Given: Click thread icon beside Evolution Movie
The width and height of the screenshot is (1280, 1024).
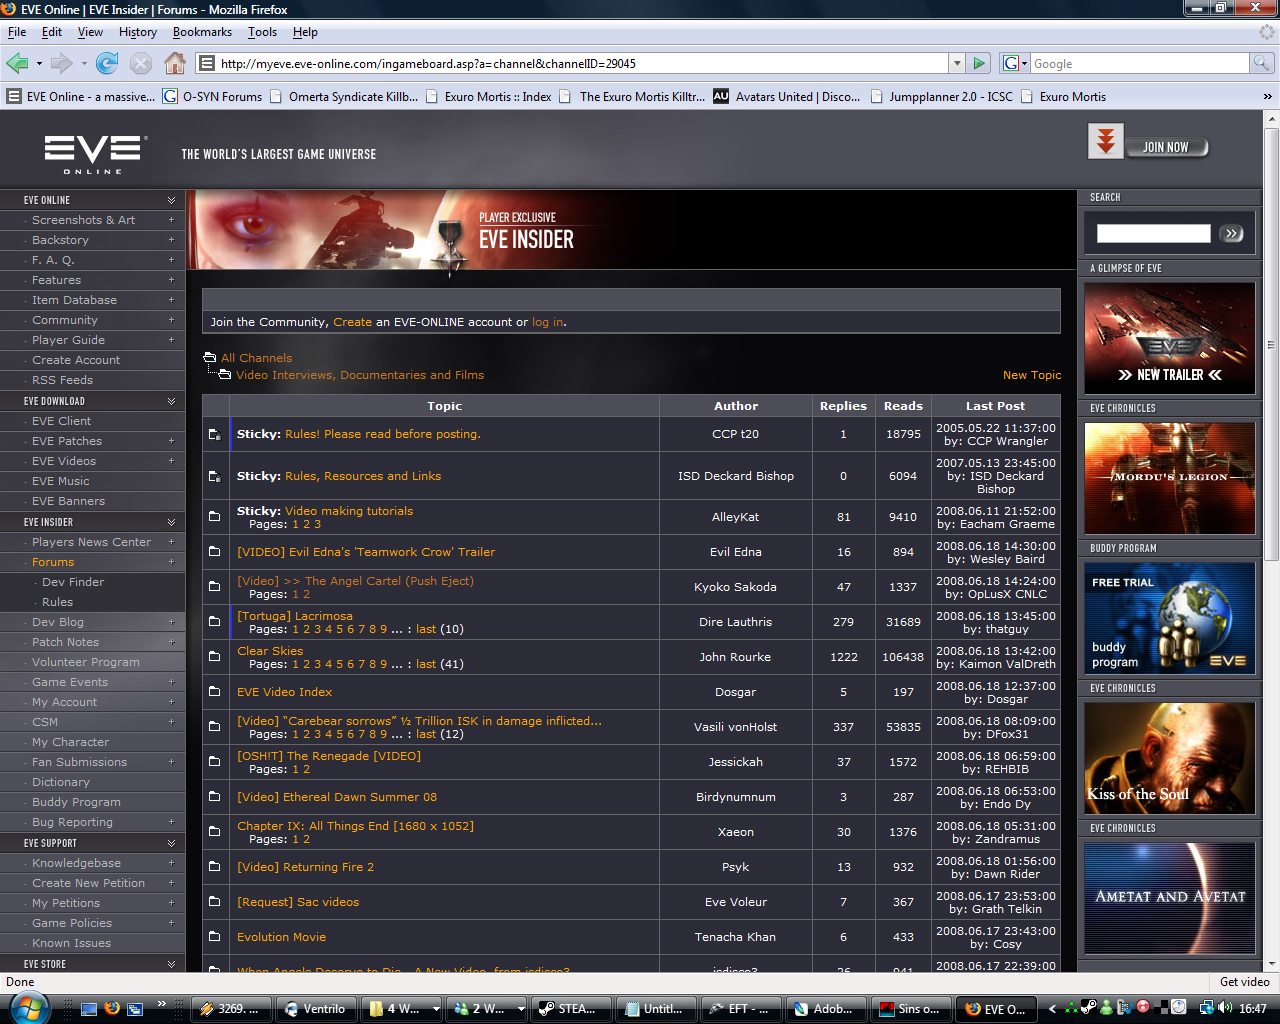Looking at the screenshot, I should (214, 936).
